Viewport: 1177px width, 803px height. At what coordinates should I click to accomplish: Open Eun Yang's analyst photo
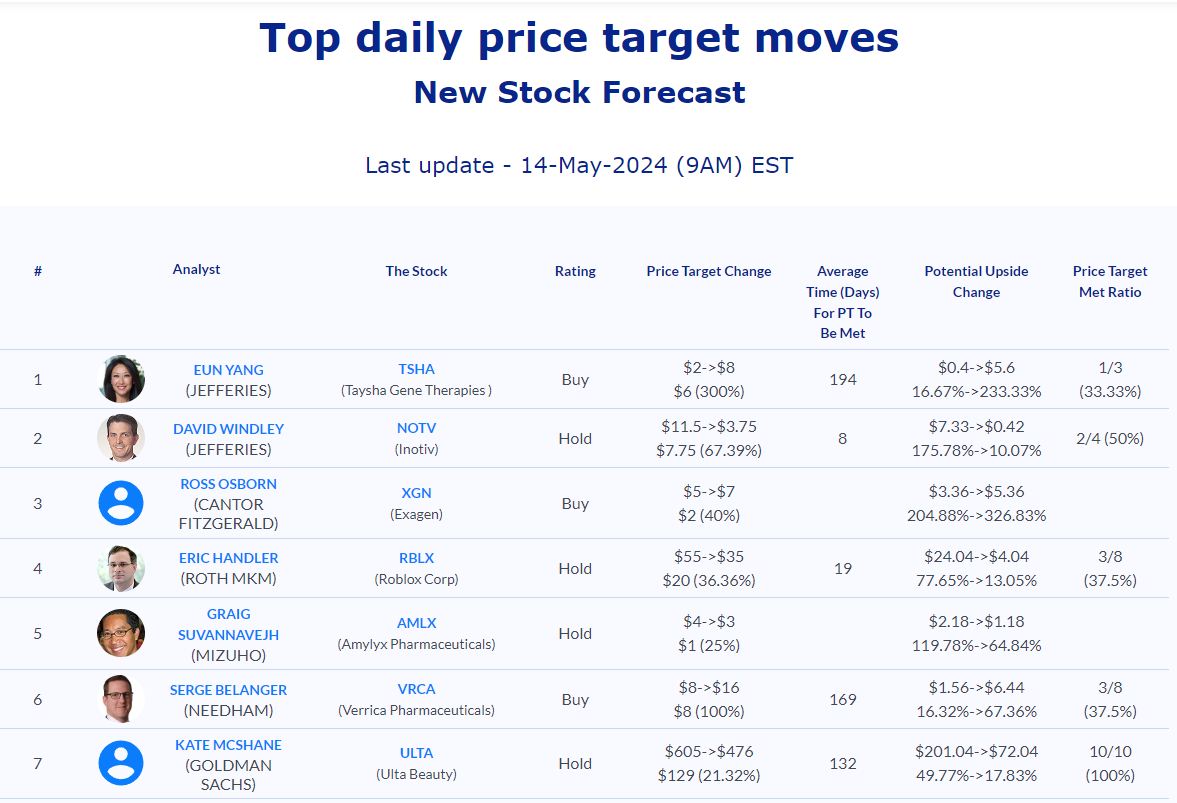point(121,379)
